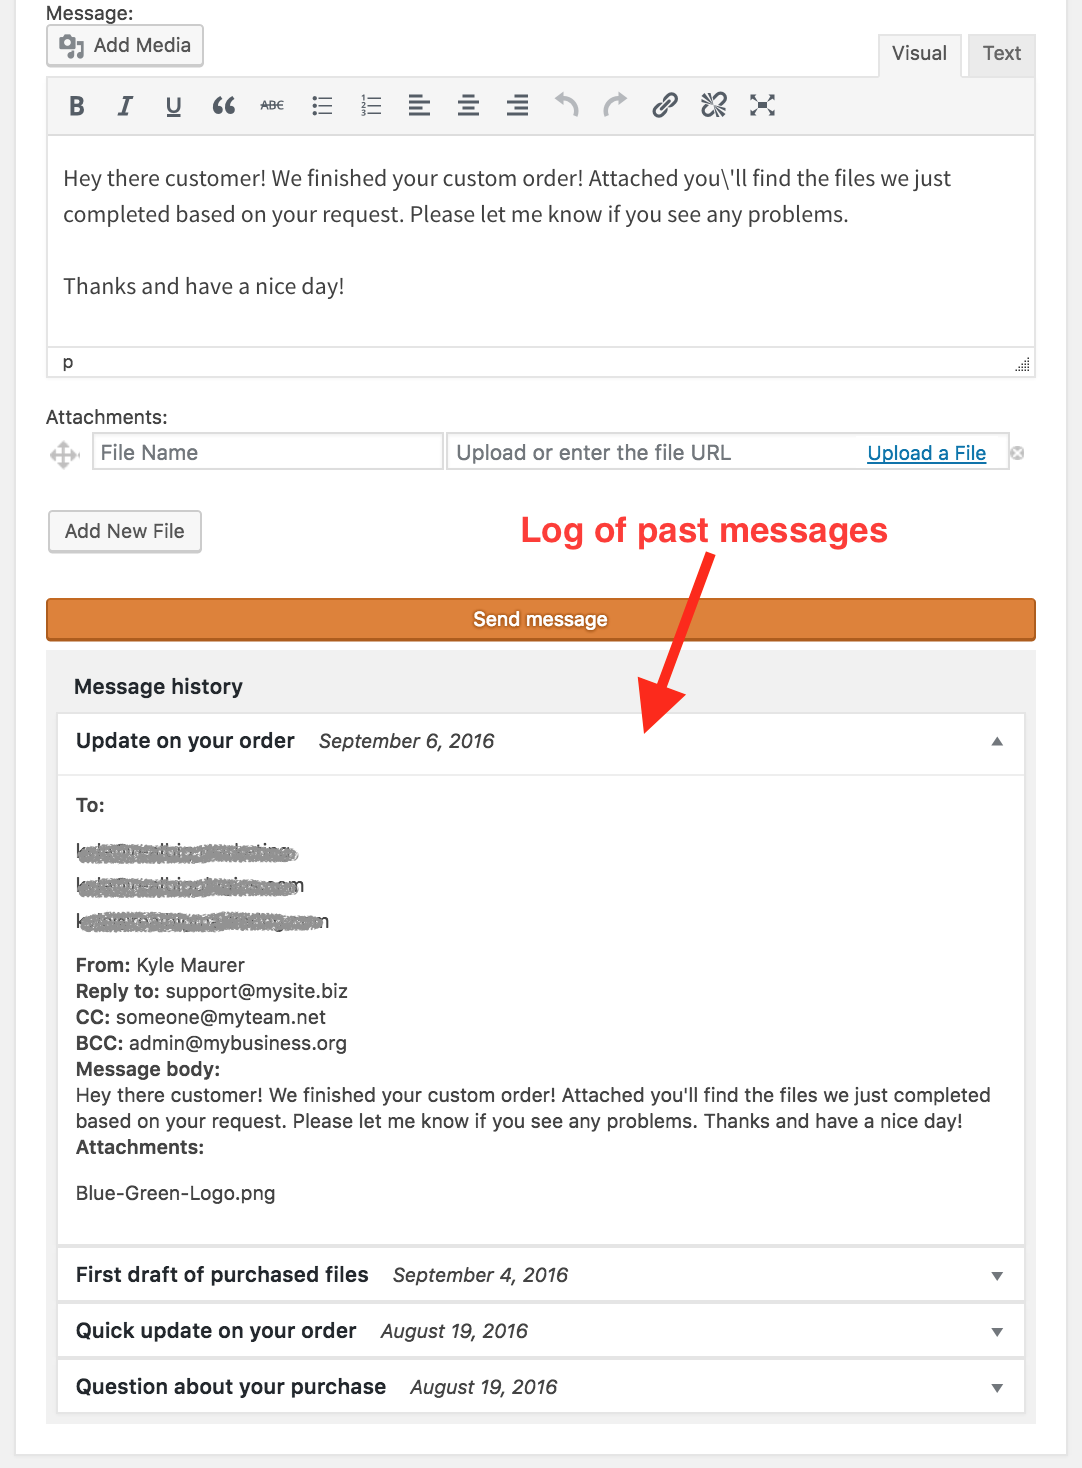This screenshot has width=1082, height=1468.
Task: Toggle fullscreen editor mode
Action: click(x=763, y=106)
